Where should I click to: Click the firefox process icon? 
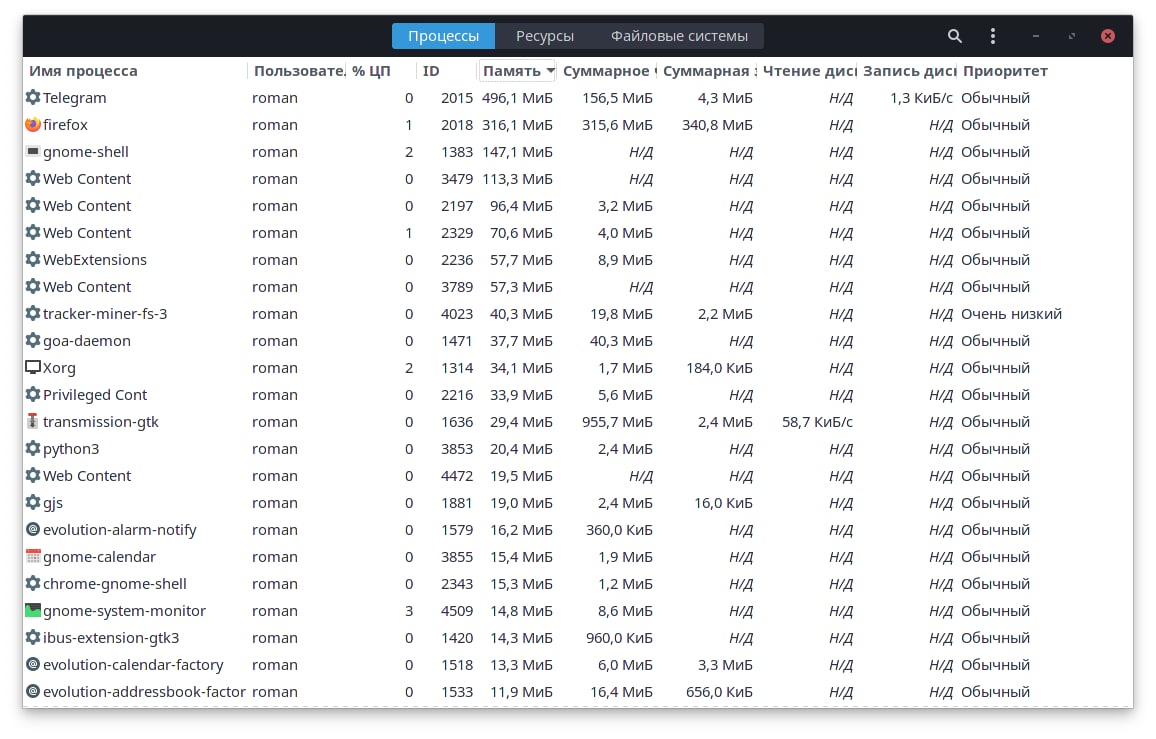[x=32, y=125]
